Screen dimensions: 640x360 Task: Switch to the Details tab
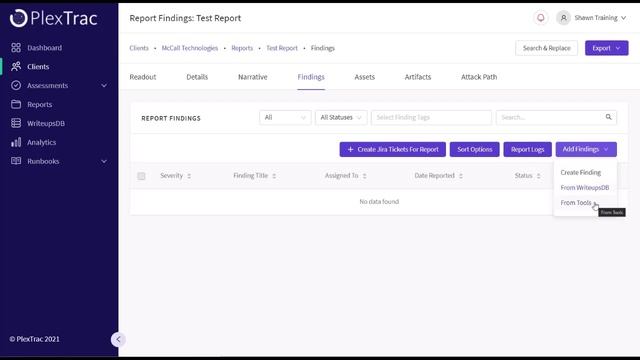(x=197, y=77)
